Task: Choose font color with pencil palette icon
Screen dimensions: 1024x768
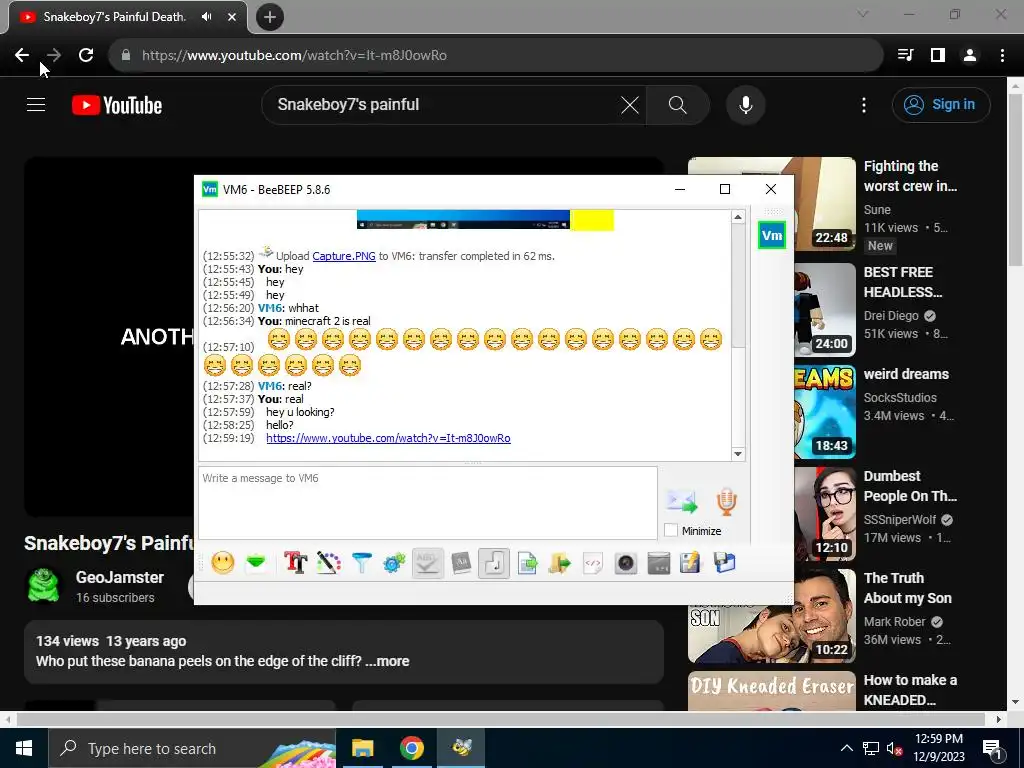Action: [328, 563]
